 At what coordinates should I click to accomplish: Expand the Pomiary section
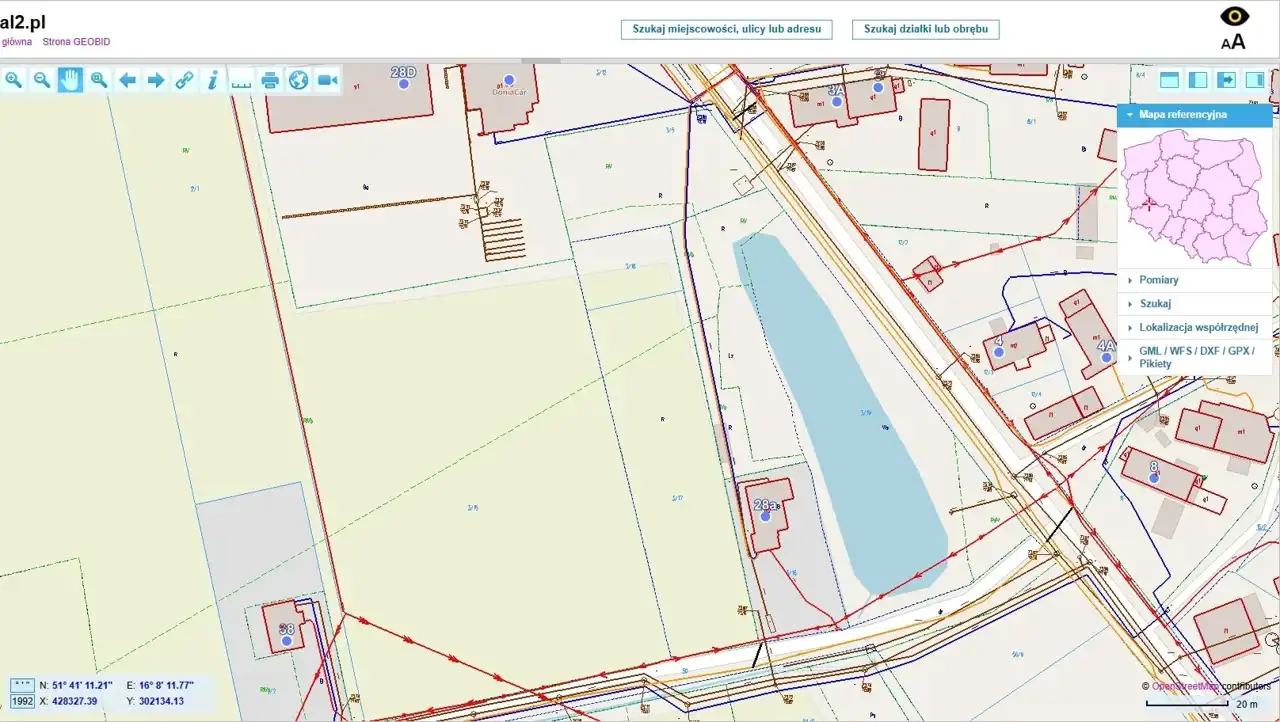coord(1158,280)
